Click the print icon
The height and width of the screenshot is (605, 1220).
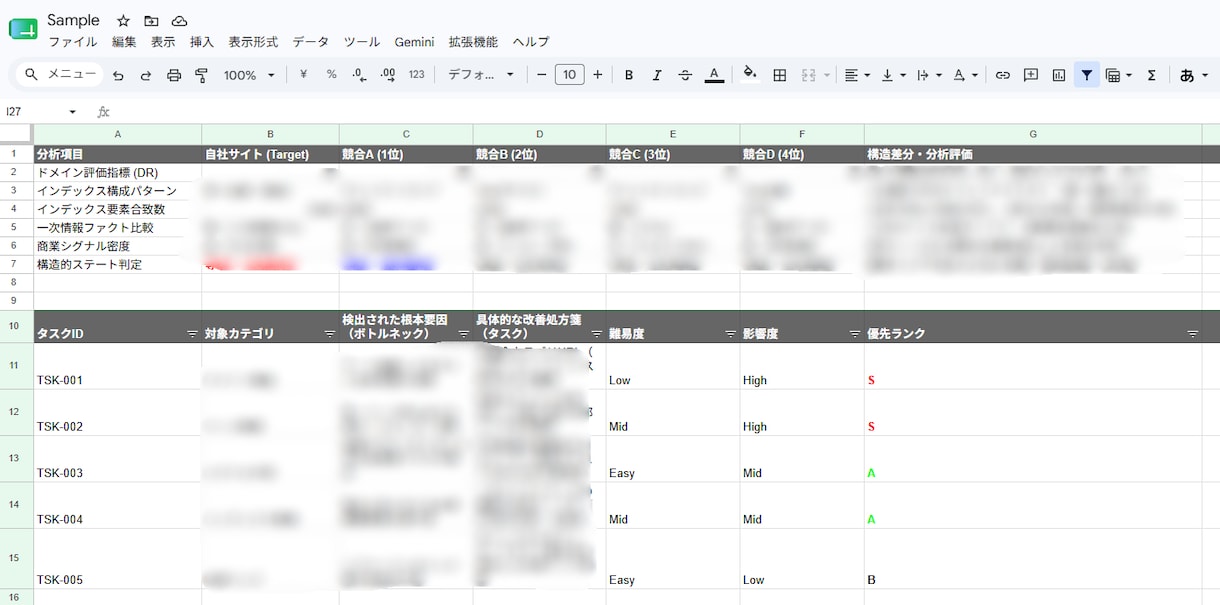click(174, 75)
